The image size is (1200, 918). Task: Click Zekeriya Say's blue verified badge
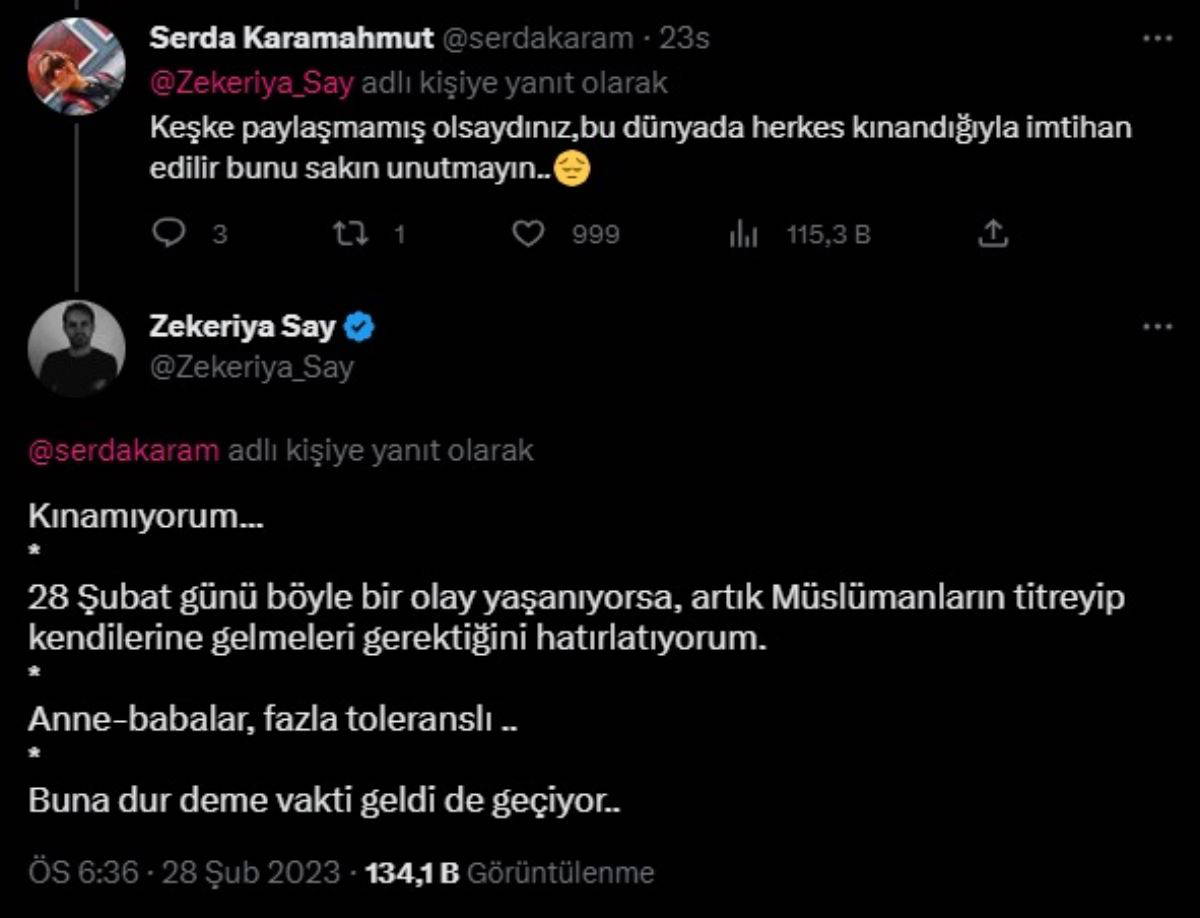(360, 326)
